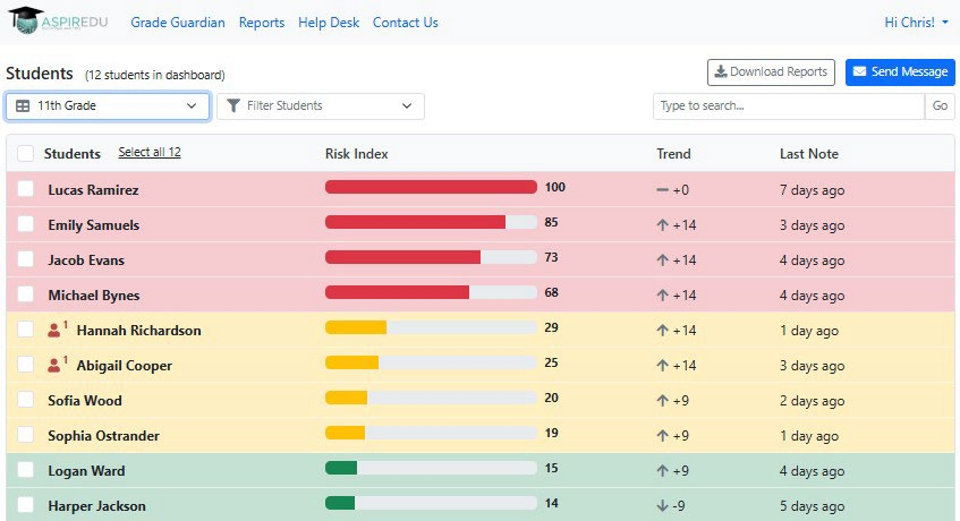Click the Go search button
The image size is (960, 521).
click(940, 106)
